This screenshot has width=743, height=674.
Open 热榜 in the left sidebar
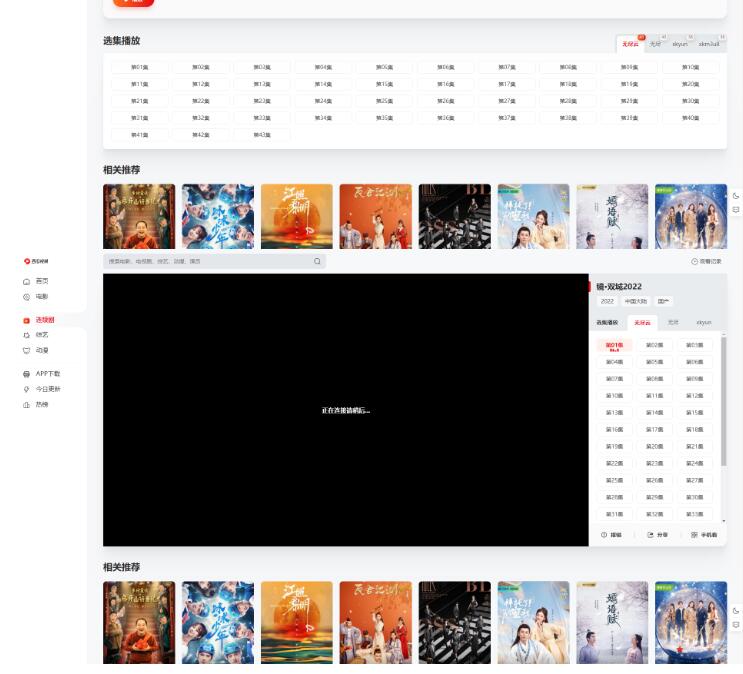click(x=42, y=404)
